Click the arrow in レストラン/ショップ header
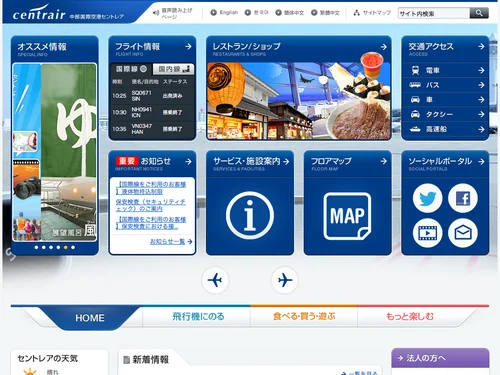Viewport: 500px width, 375px height. [384, 47]
